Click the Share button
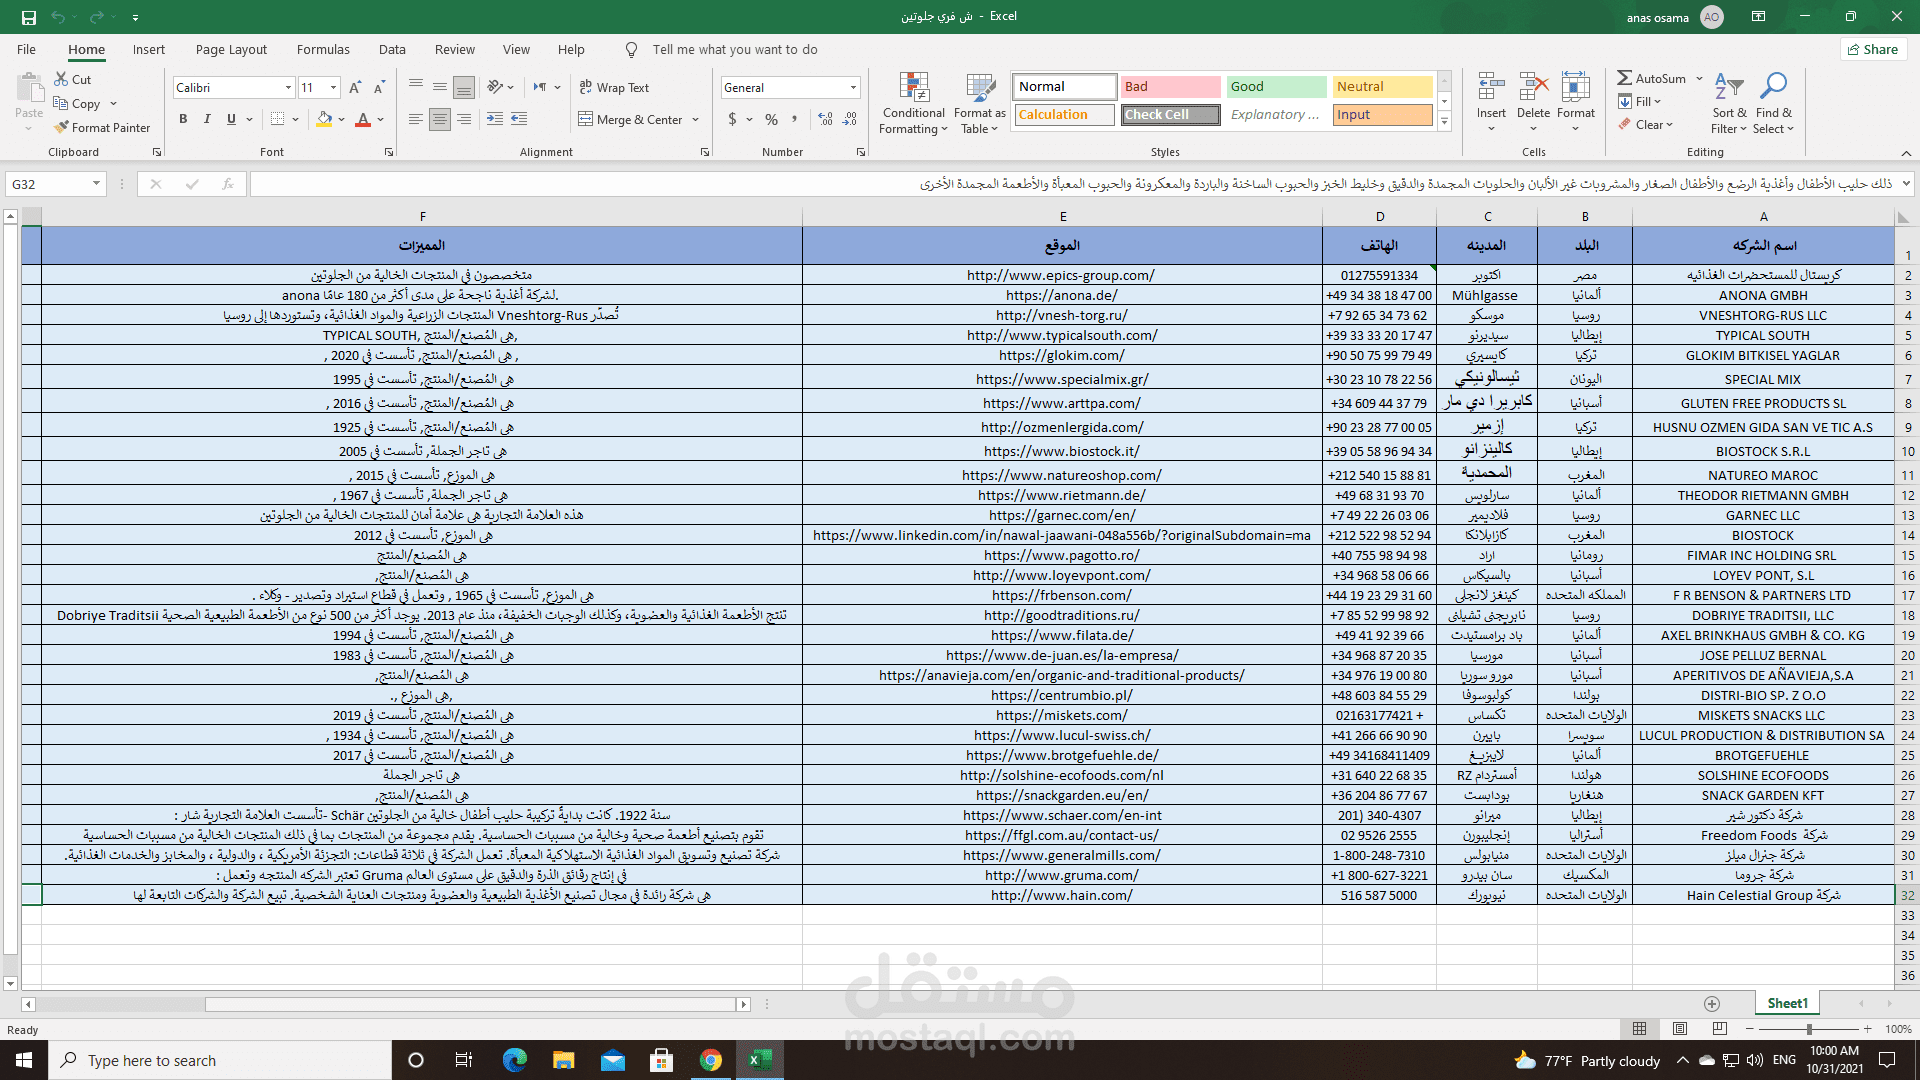 [x=1872, y=49]
